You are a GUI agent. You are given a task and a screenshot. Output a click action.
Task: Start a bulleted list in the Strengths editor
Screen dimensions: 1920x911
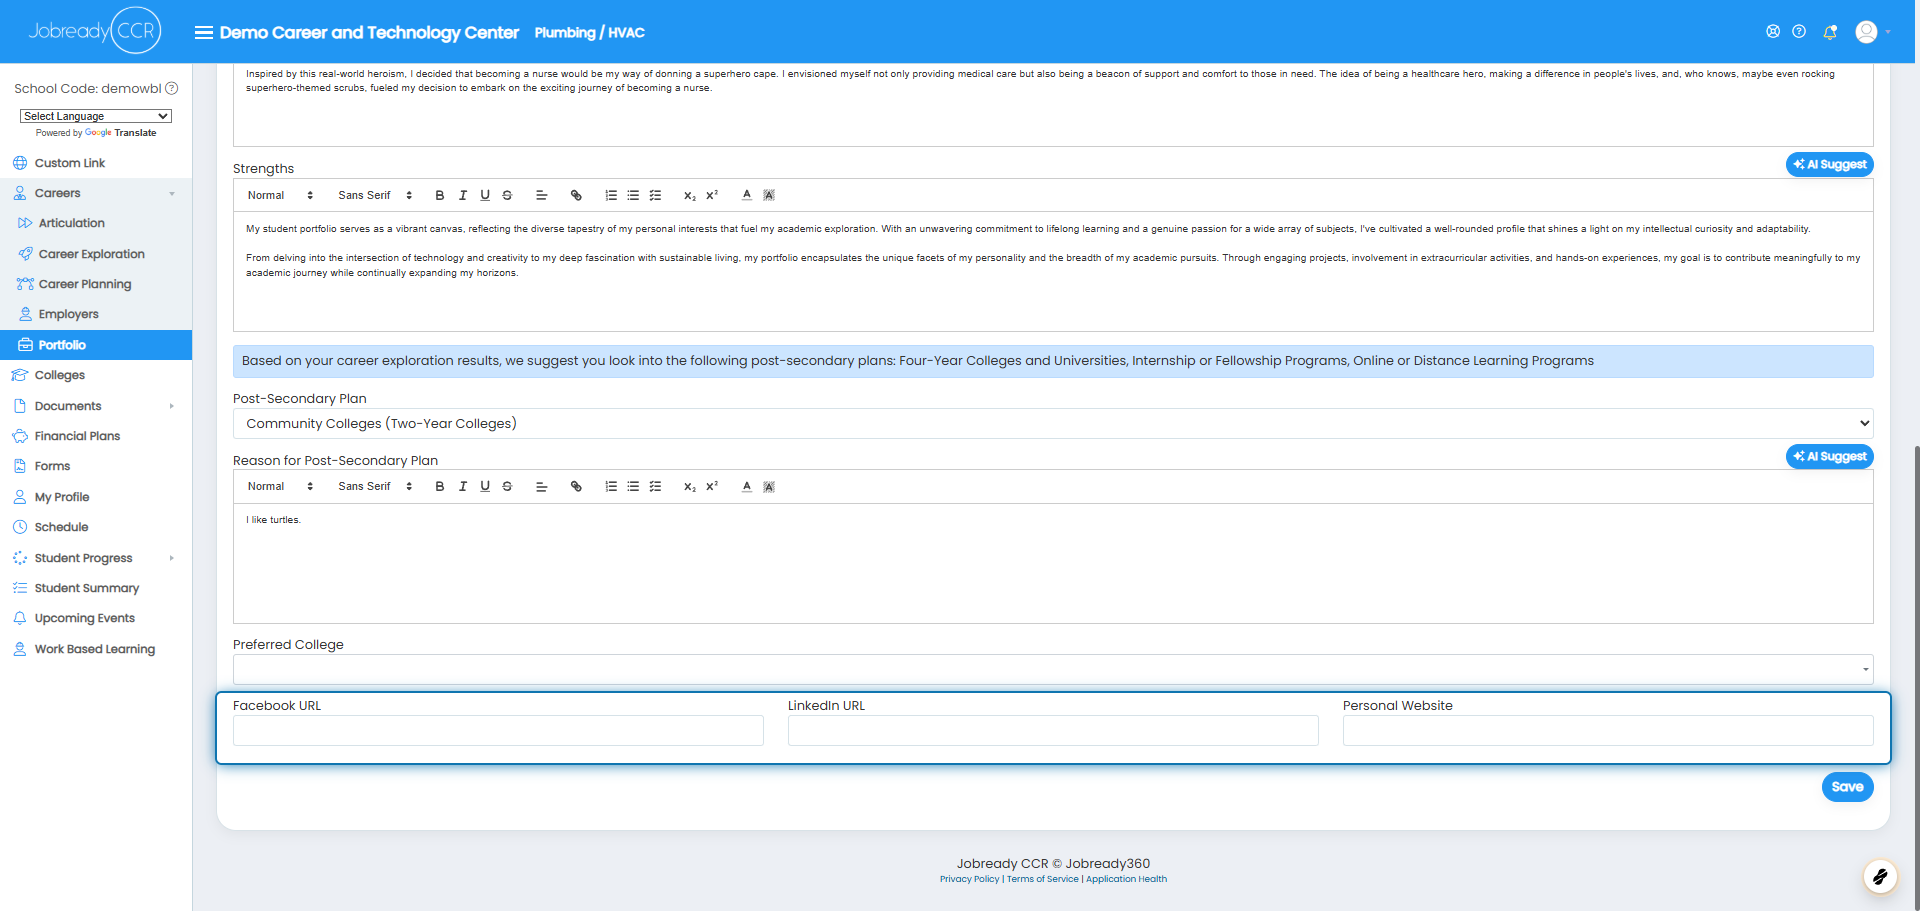click(633, 195)
